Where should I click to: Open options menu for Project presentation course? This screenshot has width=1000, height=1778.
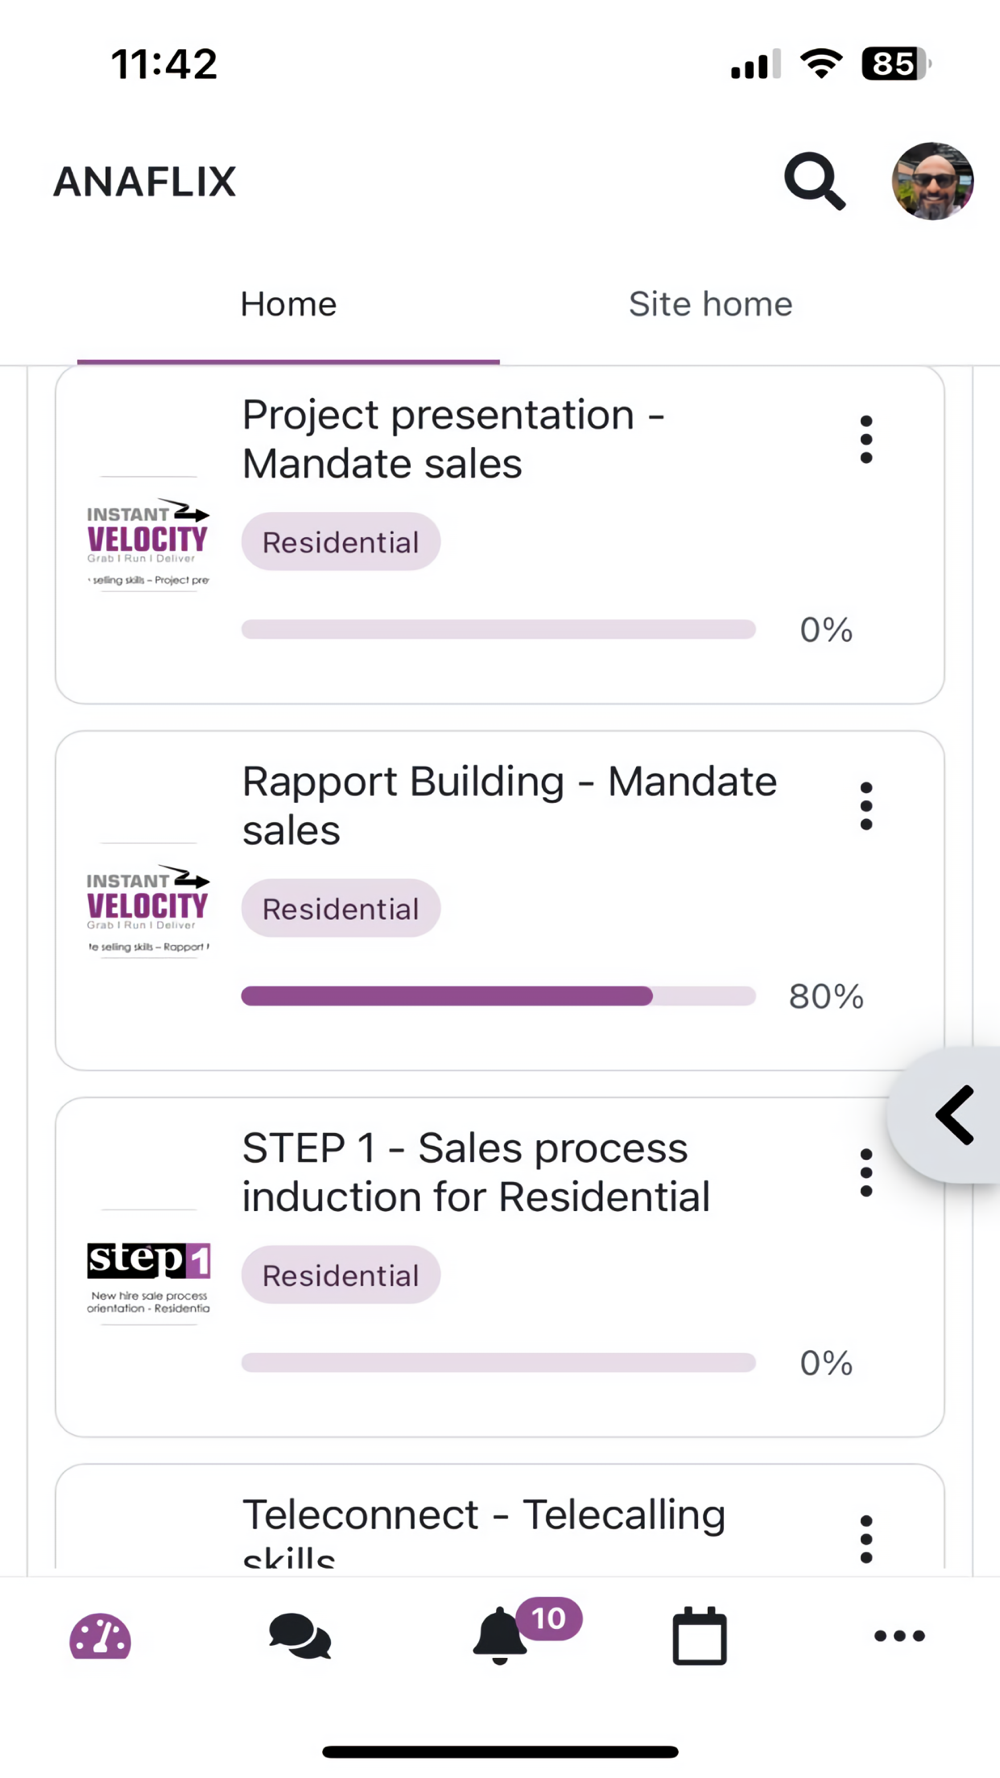[x=866, y=440]
